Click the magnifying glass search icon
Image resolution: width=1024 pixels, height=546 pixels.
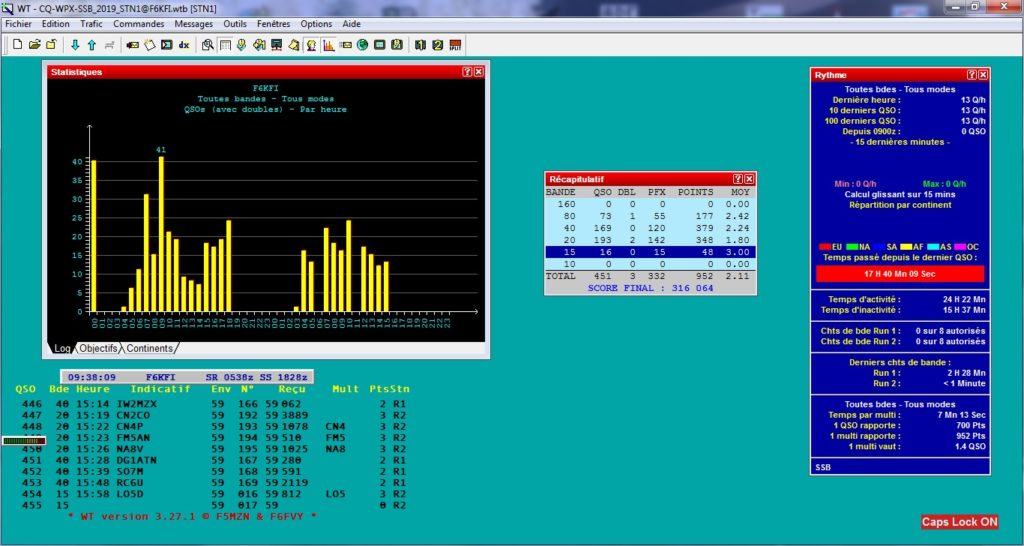(x=208, y=44)
